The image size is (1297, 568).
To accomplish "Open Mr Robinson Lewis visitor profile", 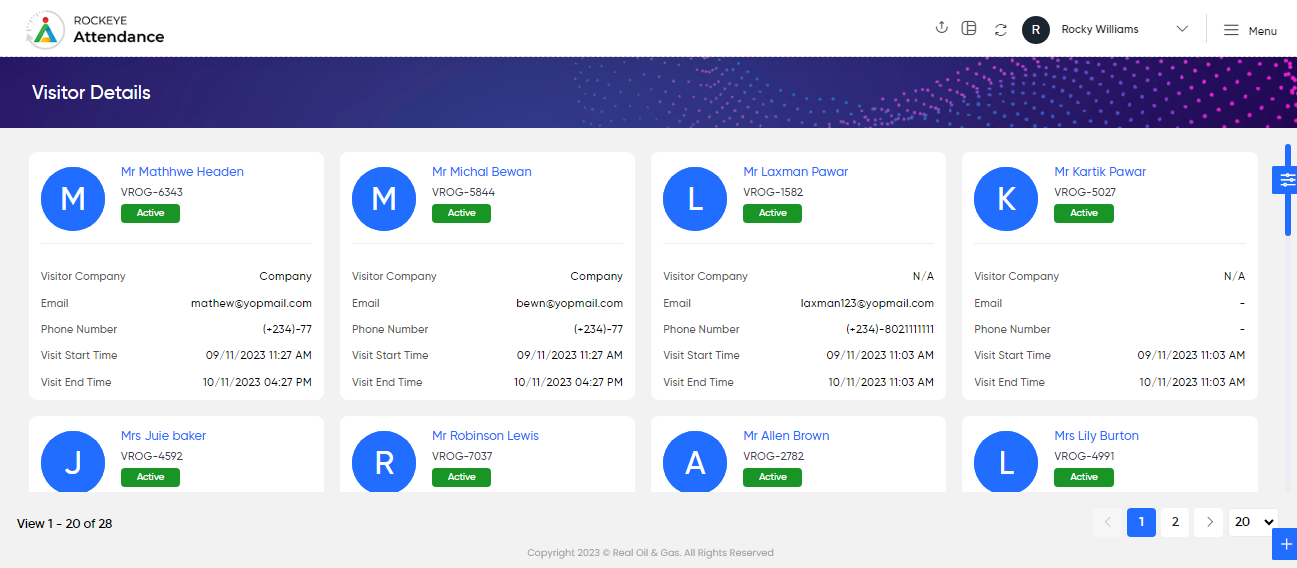I will [485, 435].
